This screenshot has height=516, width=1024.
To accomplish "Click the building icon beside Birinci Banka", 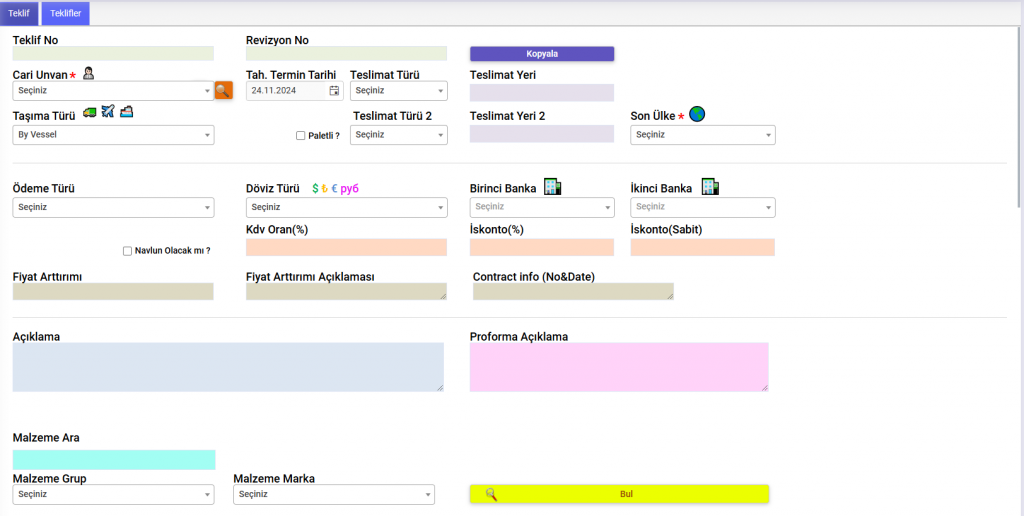I will tap(552, 187).
